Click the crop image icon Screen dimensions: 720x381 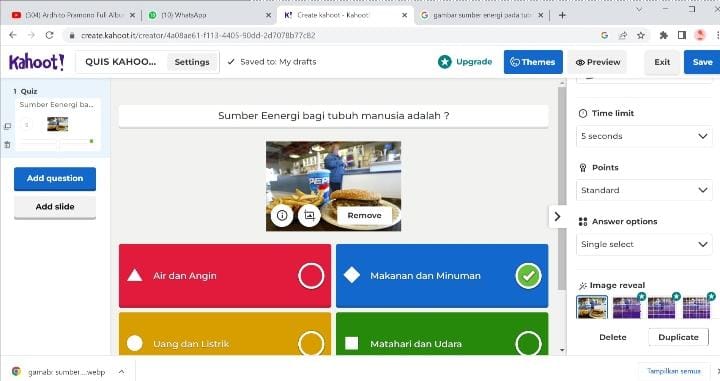[x=309, y=215]
